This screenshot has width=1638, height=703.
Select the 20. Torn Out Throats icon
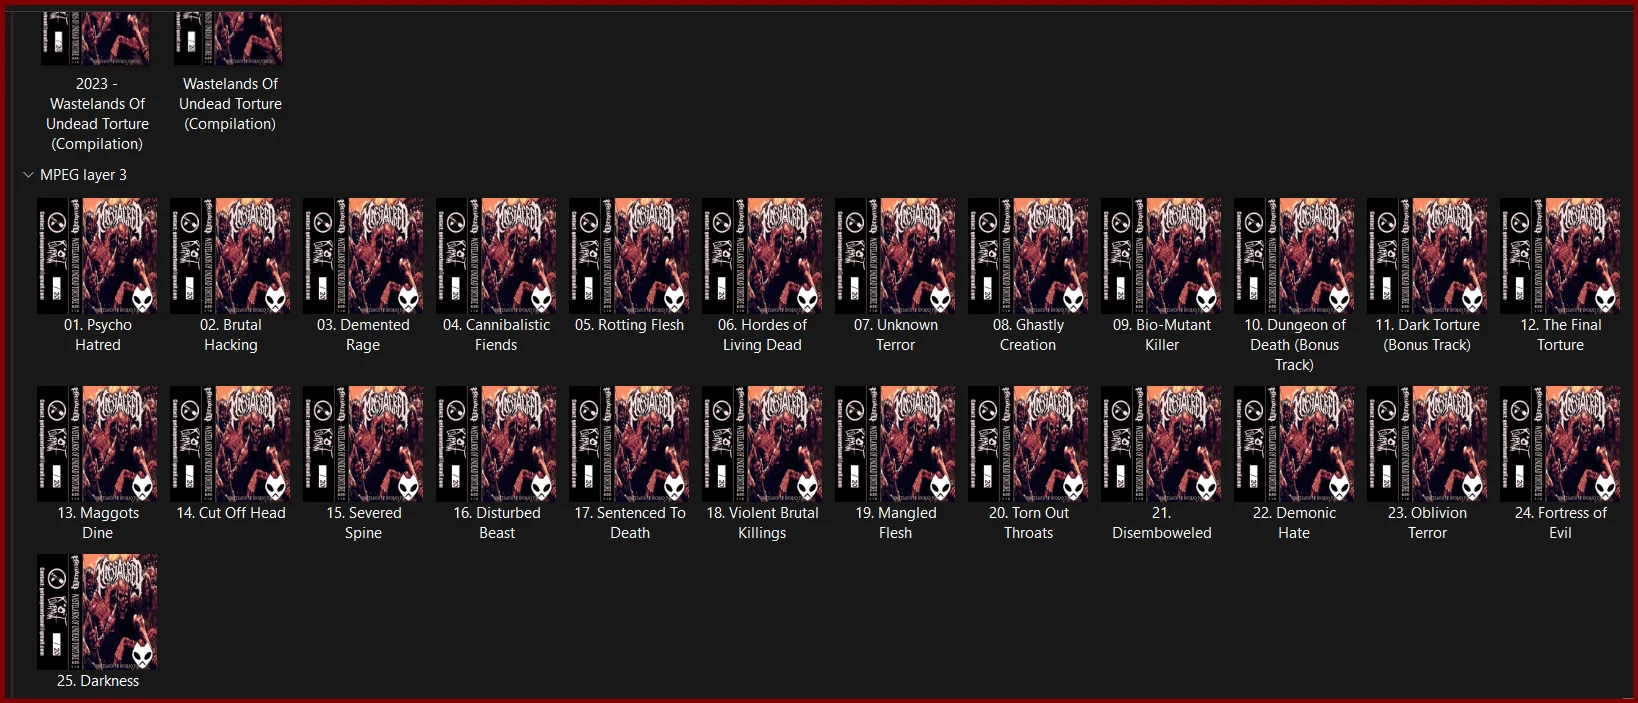(x=1028, y=444)
